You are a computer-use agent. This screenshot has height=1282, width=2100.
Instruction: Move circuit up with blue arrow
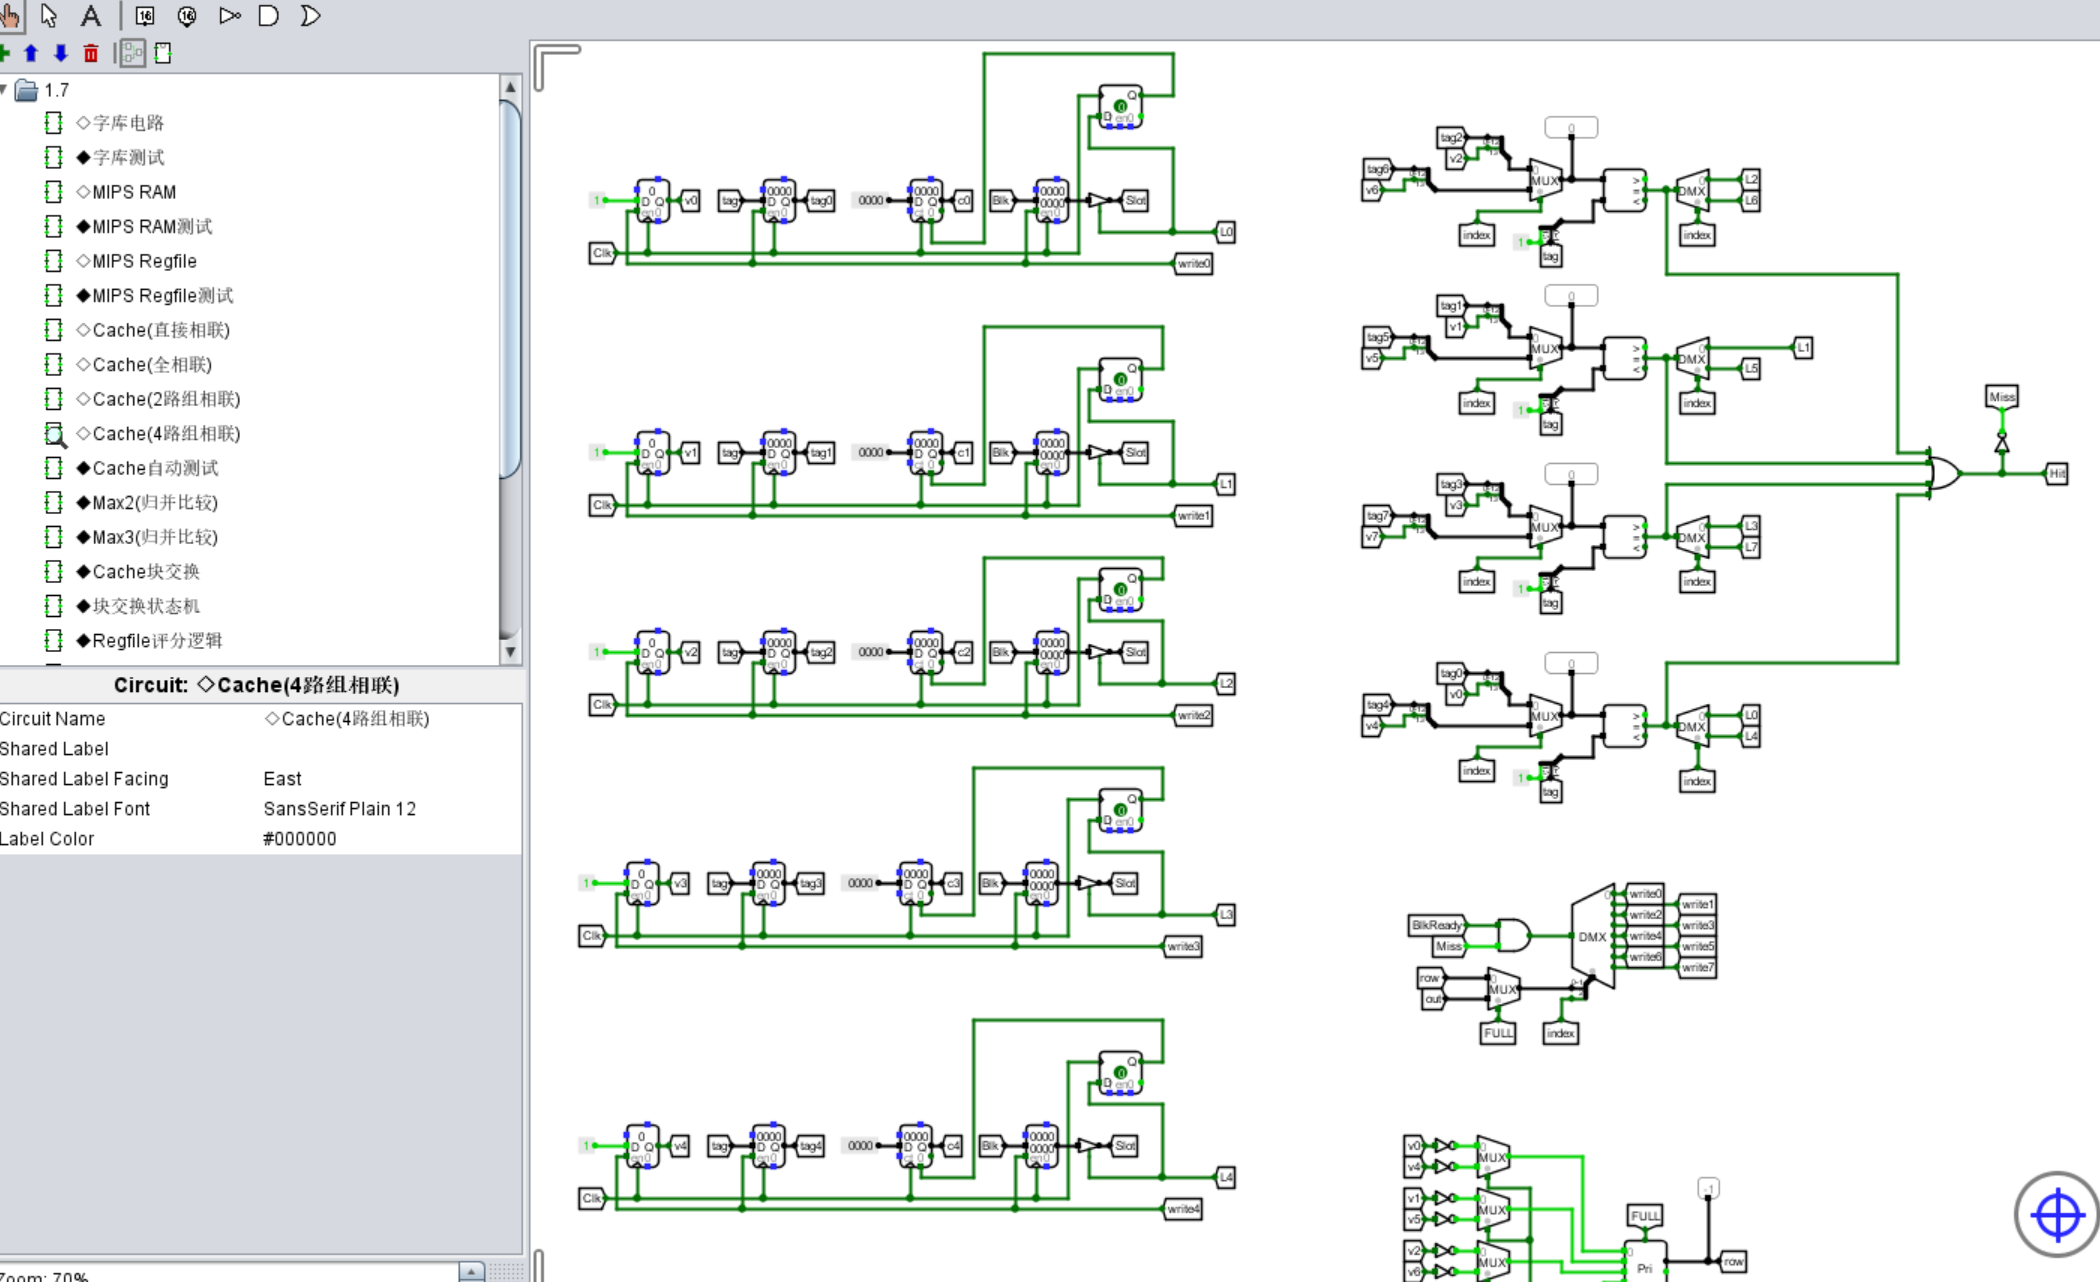(x=31, y=53)
